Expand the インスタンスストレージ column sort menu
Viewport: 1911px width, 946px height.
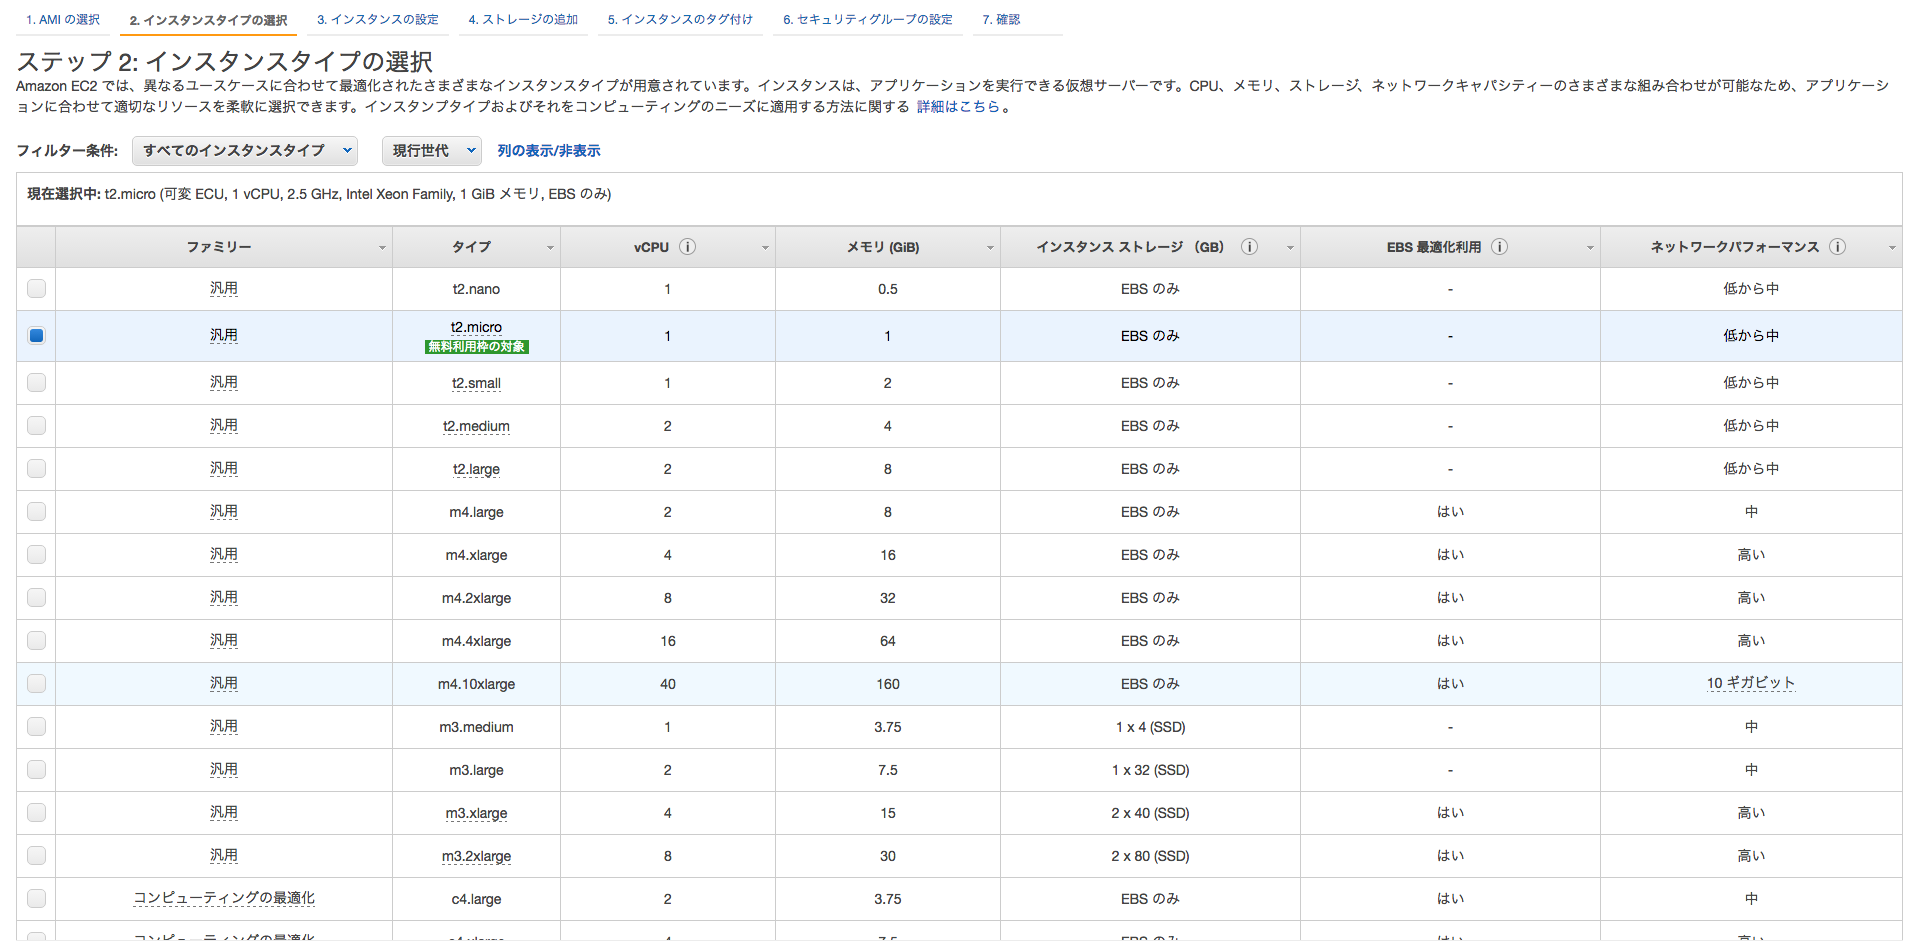tap(1289, 247)
